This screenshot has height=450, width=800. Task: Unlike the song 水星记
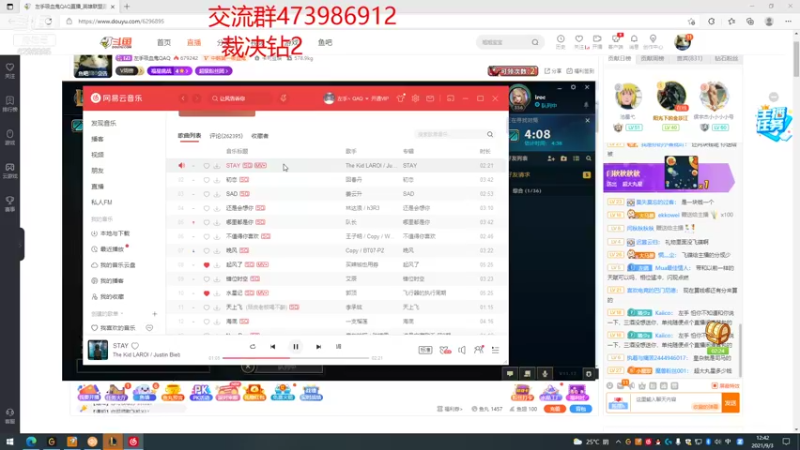(x=206, y=293)
